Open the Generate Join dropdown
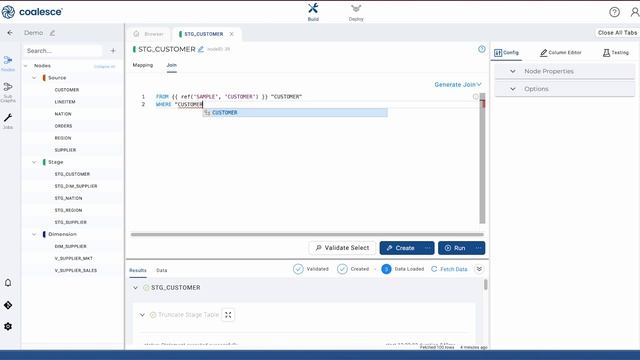Viewport: 640px width, 360px height. (458, 84)
